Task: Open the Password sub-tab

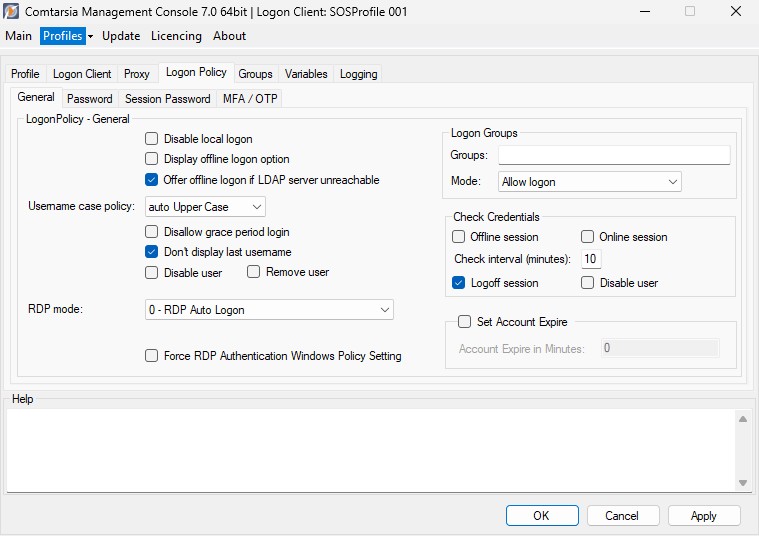Action: coord(90,99)
